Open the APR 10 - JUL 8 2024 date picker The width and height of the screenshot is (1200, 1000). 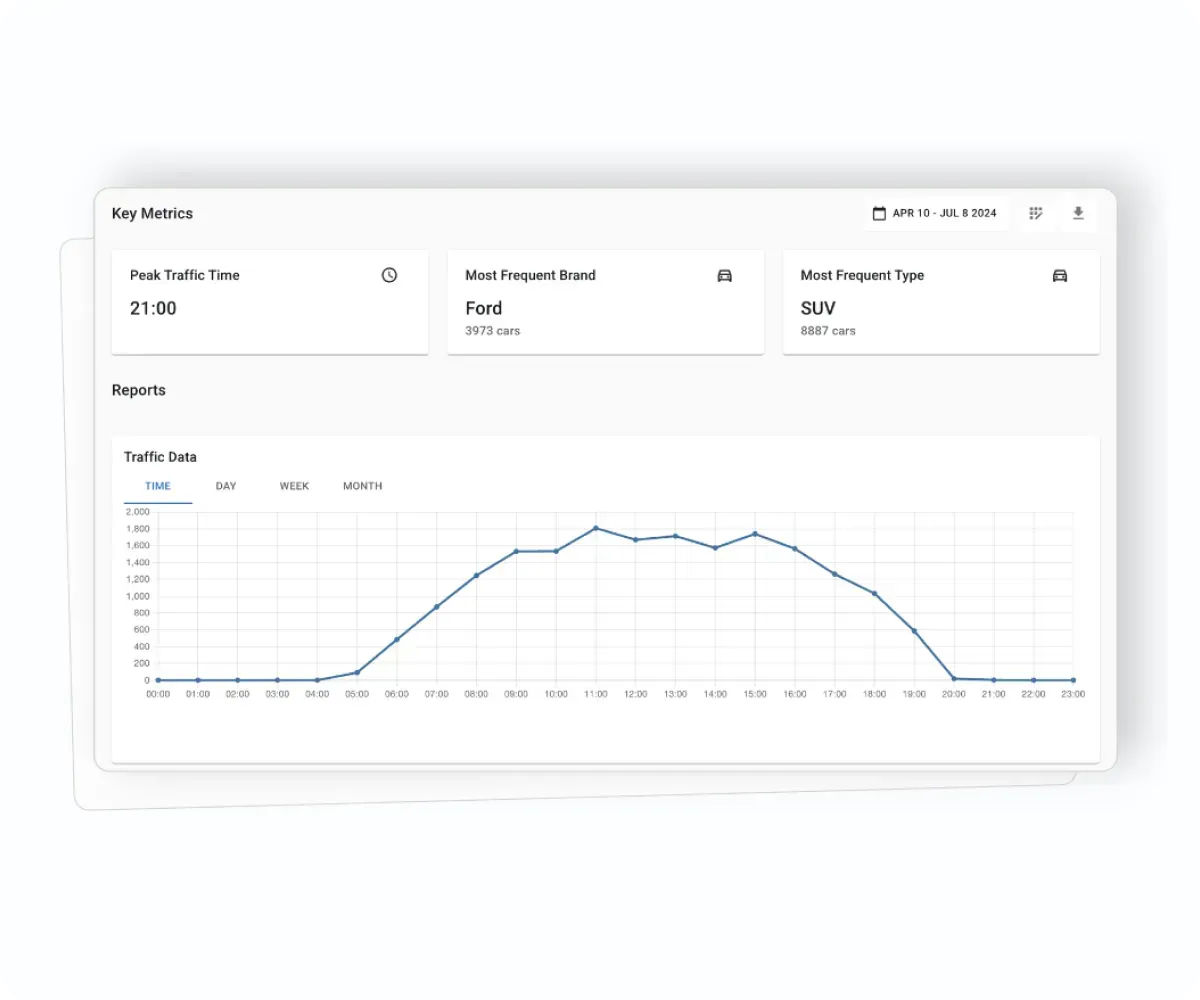tap(936, 213)
